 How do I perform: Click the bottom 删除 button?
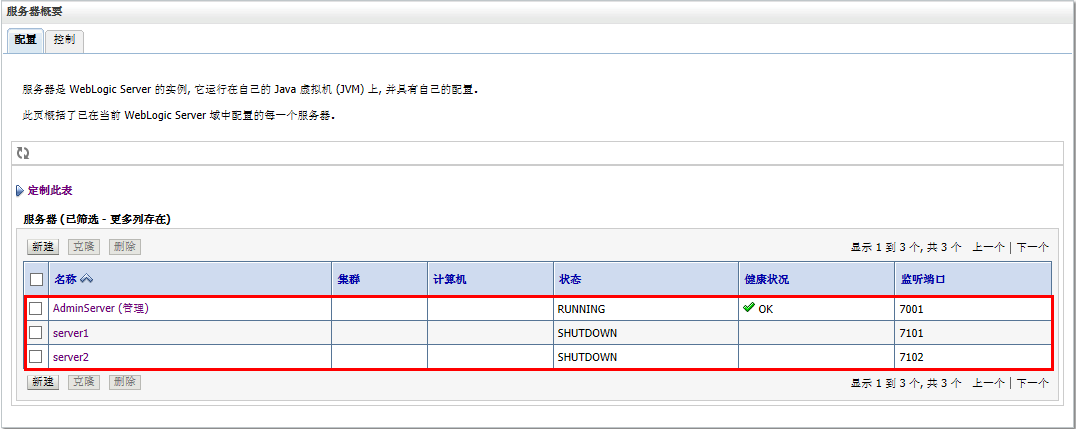coord(125,382)
